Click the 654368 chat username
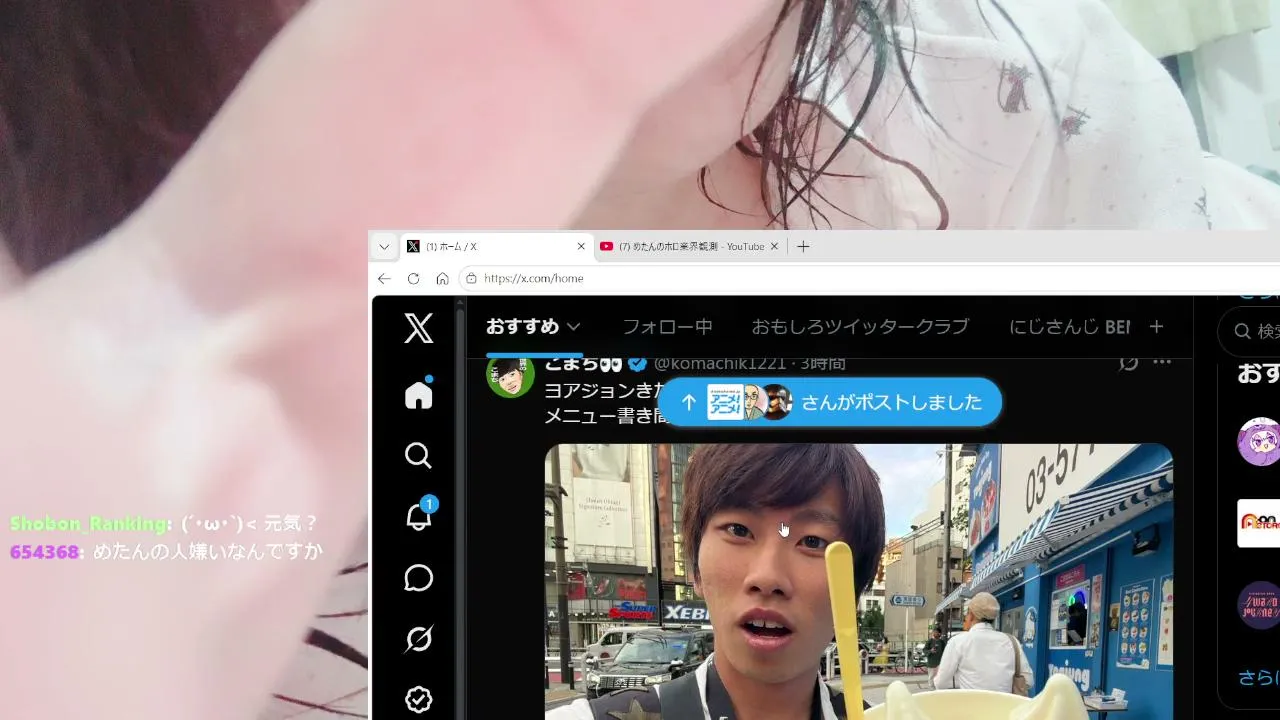 pyautogui.click(x=44, y=551)
